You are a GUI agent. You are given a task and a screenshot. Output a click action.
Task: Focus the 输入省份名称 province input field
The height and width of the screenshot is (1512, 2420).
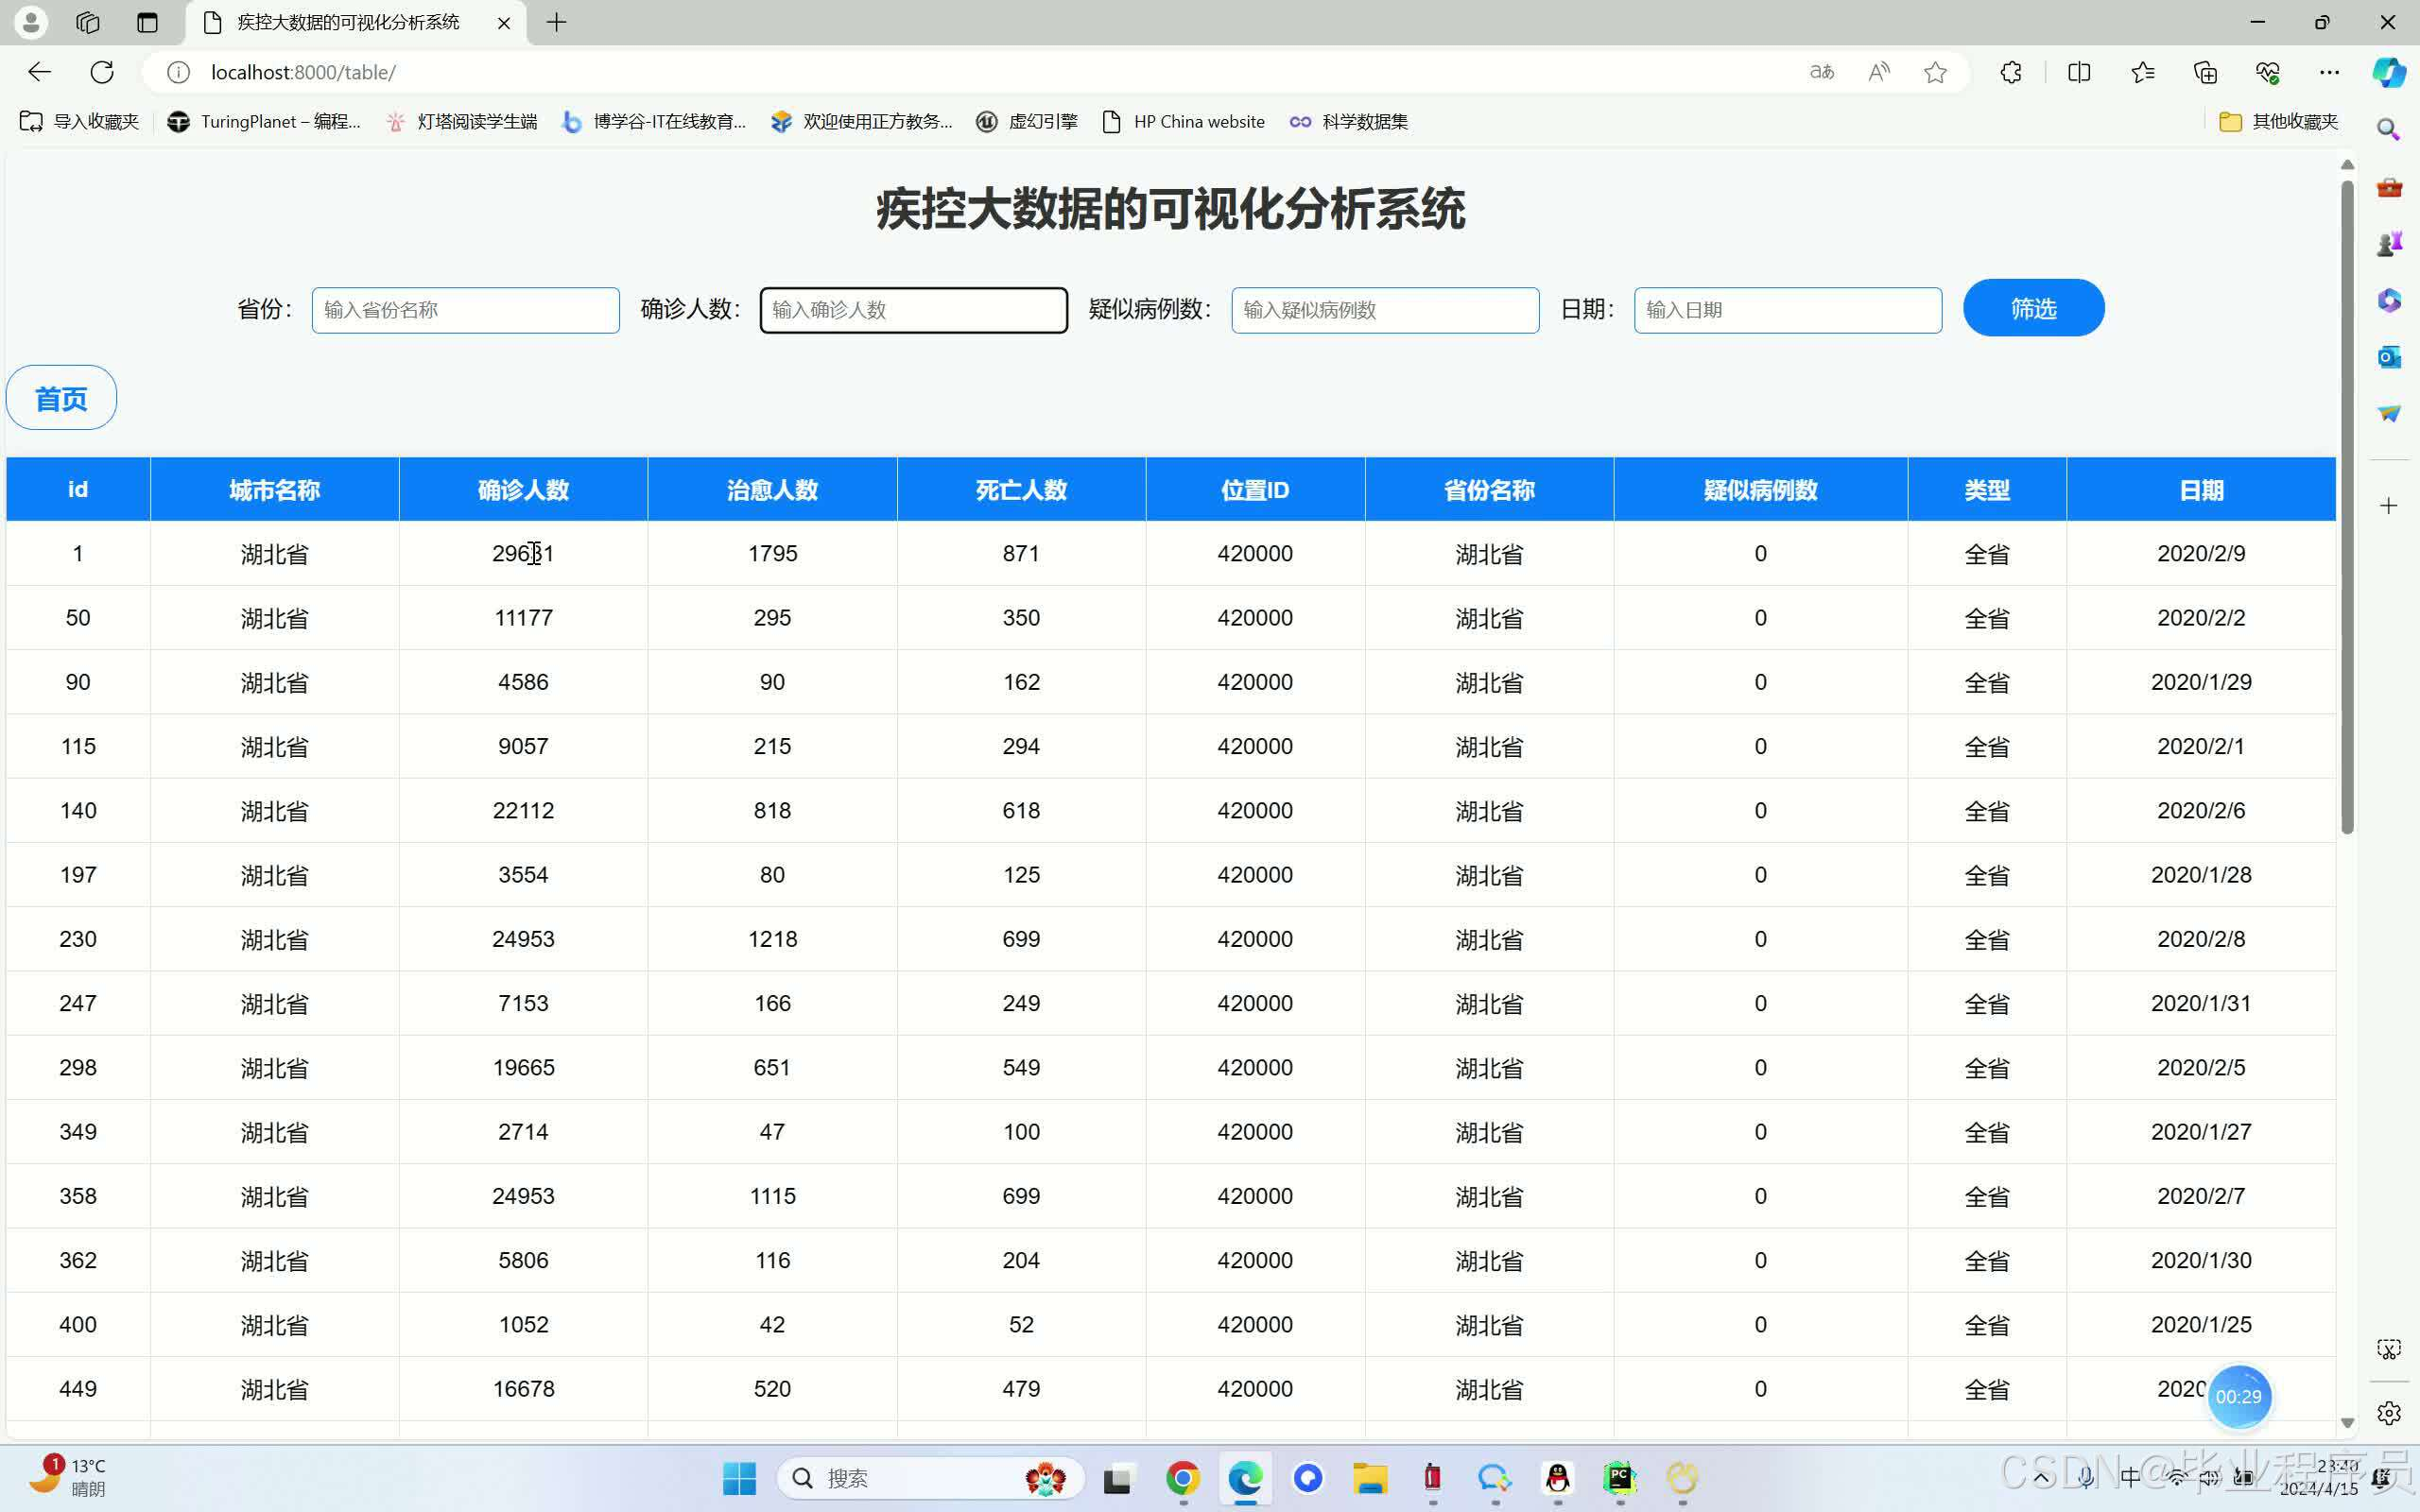(x=465, y=310)
